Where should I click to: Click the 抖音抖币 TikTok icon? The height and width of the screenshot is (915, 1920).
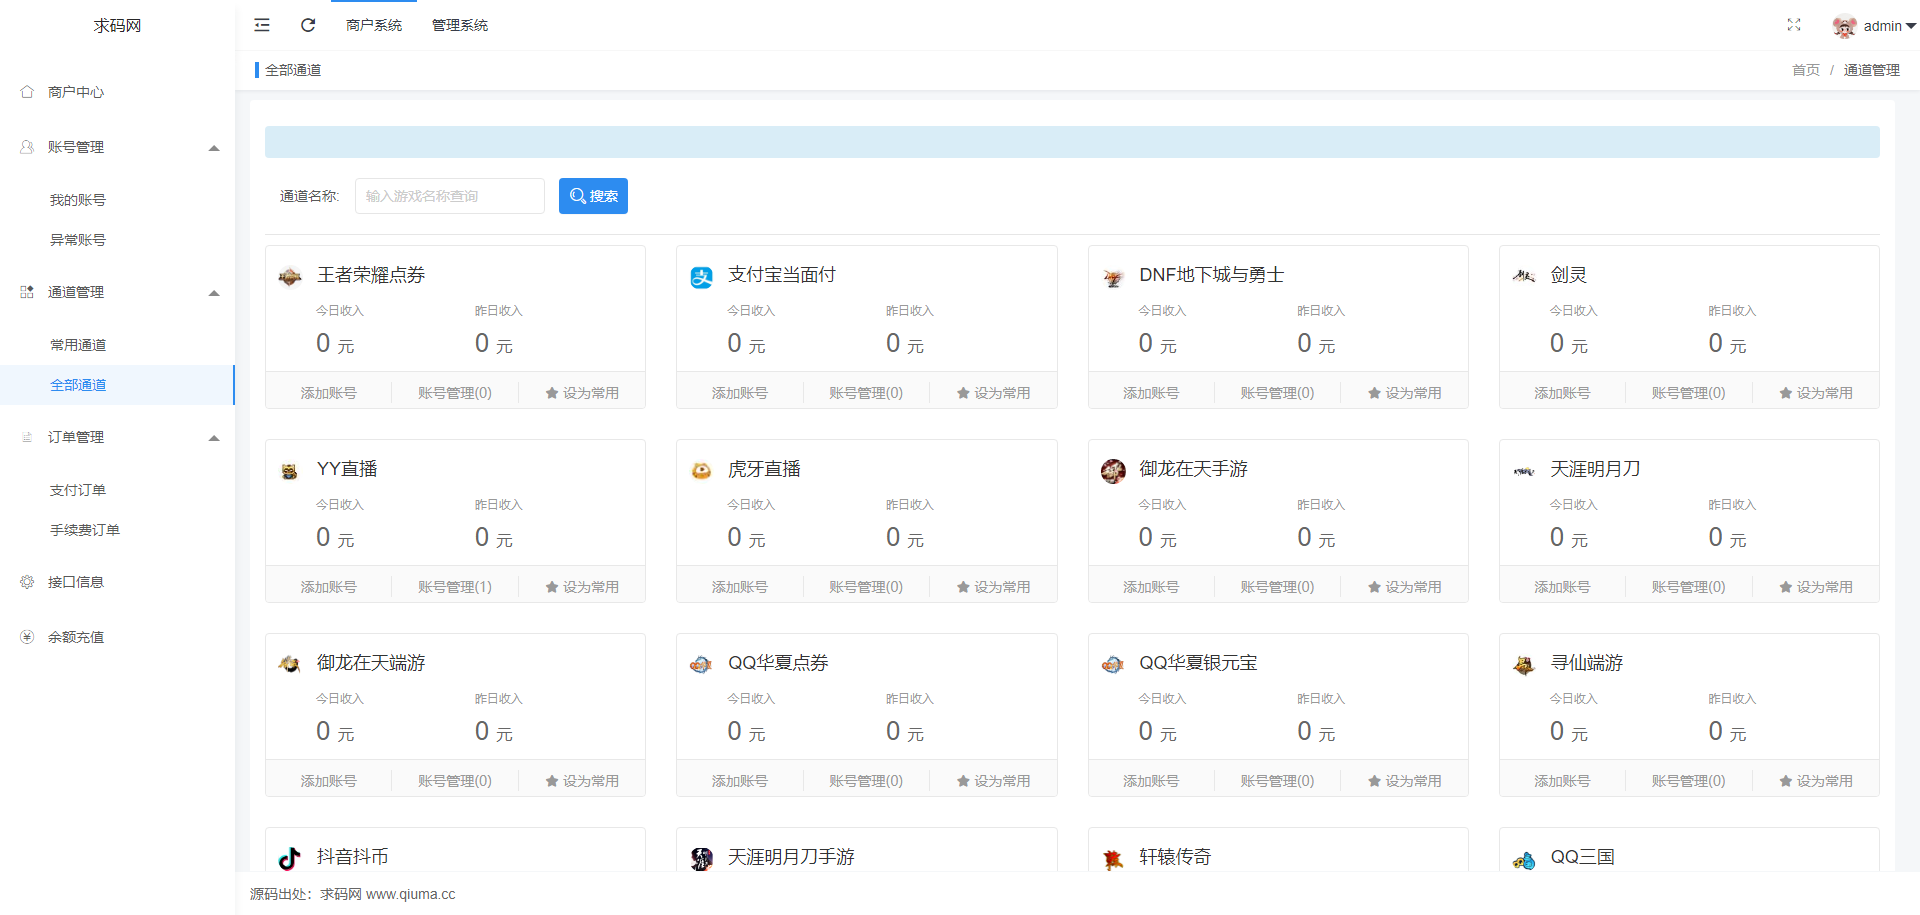[x=290, y=858]
